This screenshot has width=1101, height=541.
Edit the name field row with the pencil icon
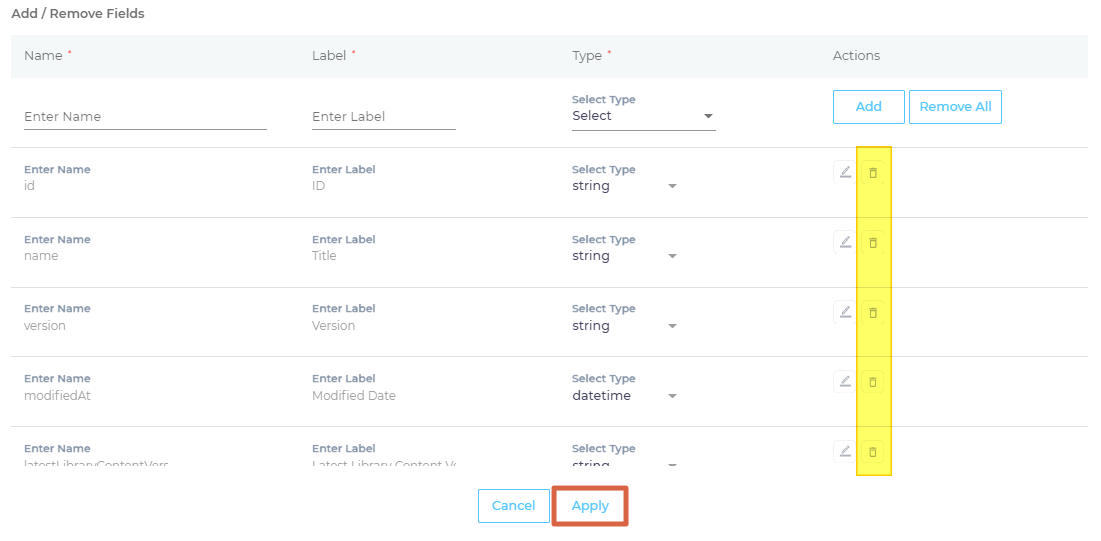point(845,242)
